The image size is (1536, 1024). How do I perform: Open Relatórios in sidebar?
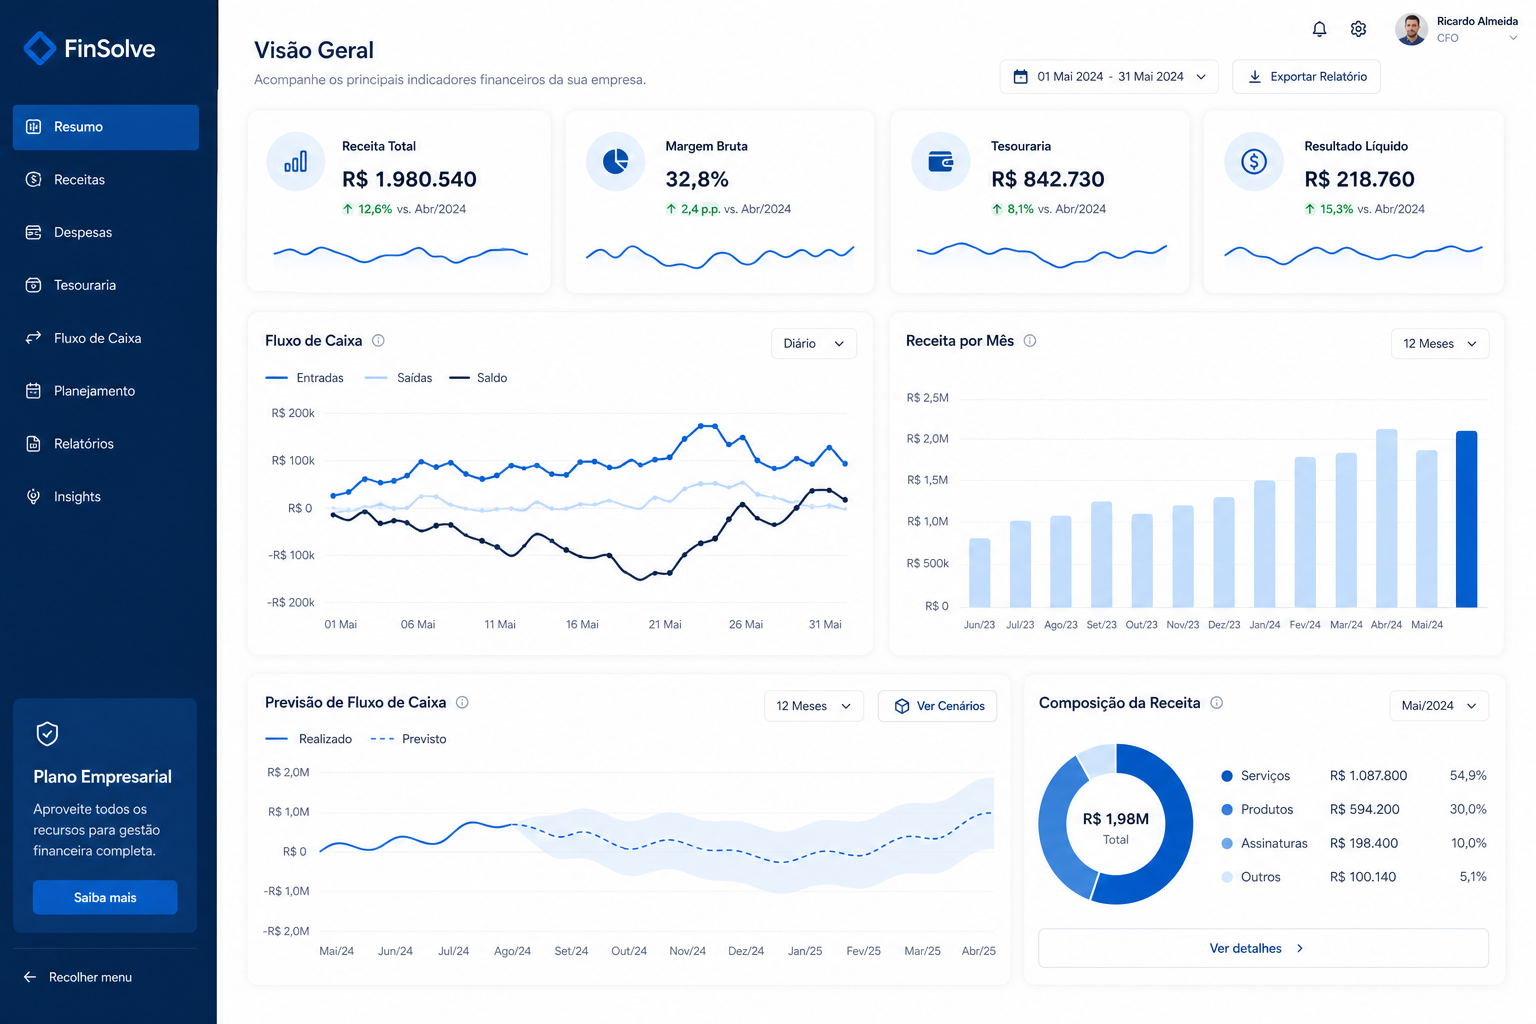click(106, 444)
